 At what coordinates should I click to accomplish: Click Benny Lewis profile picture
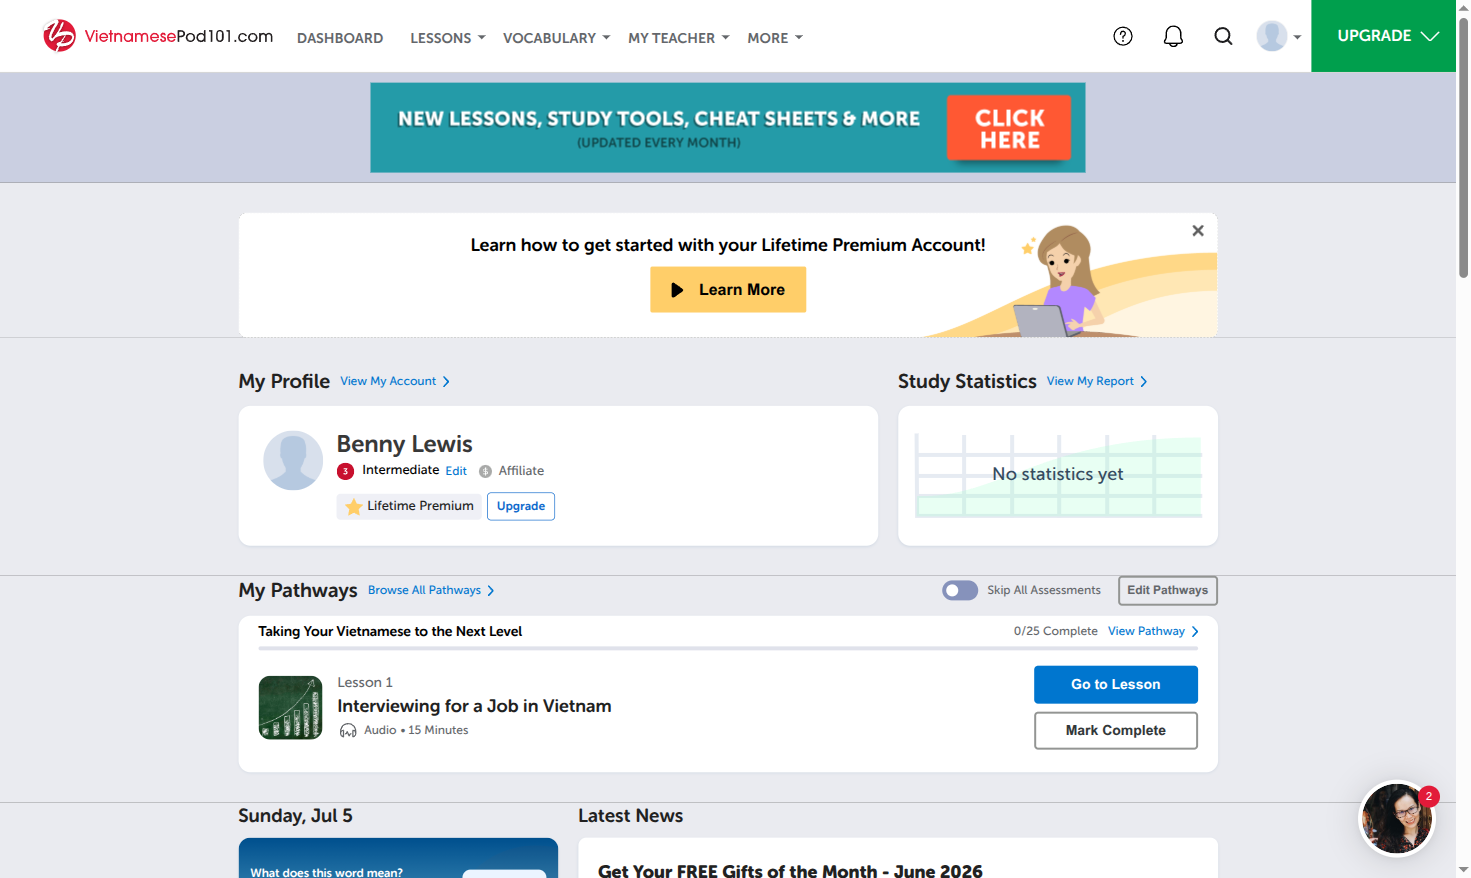point(293,460)
